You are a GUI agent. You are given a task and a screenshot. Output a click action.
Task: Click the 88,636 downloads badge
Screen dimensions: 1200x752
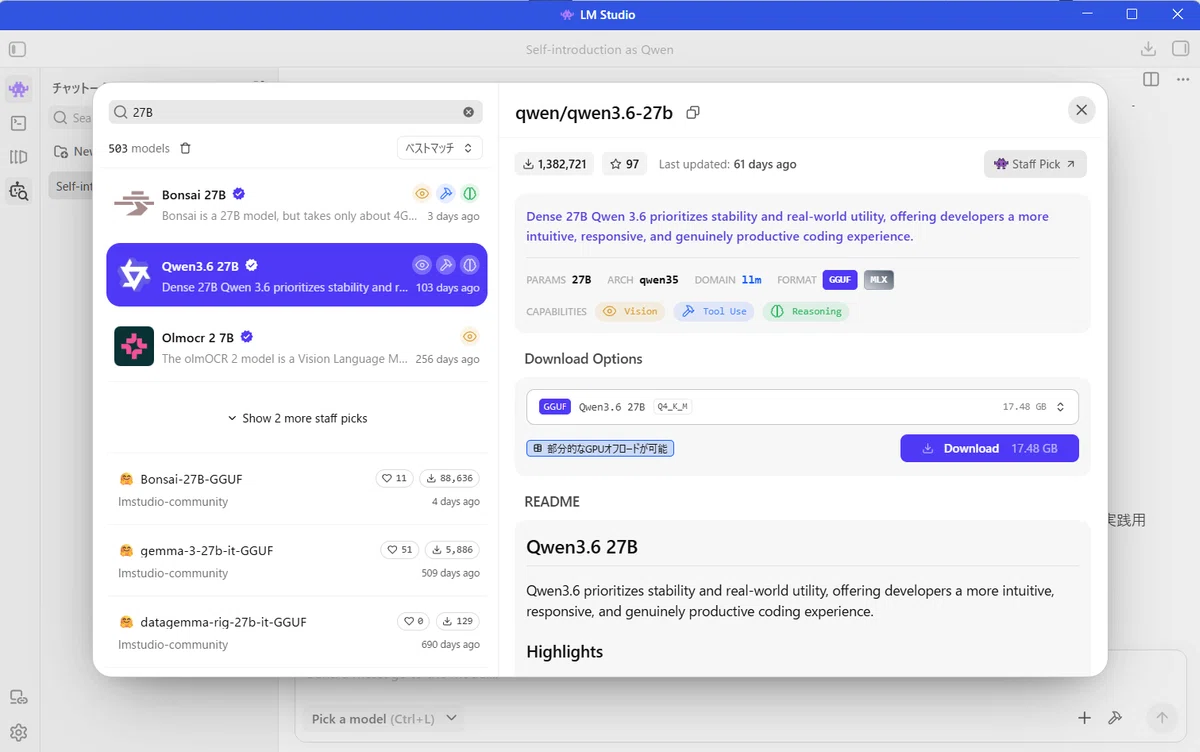[449, 479]
